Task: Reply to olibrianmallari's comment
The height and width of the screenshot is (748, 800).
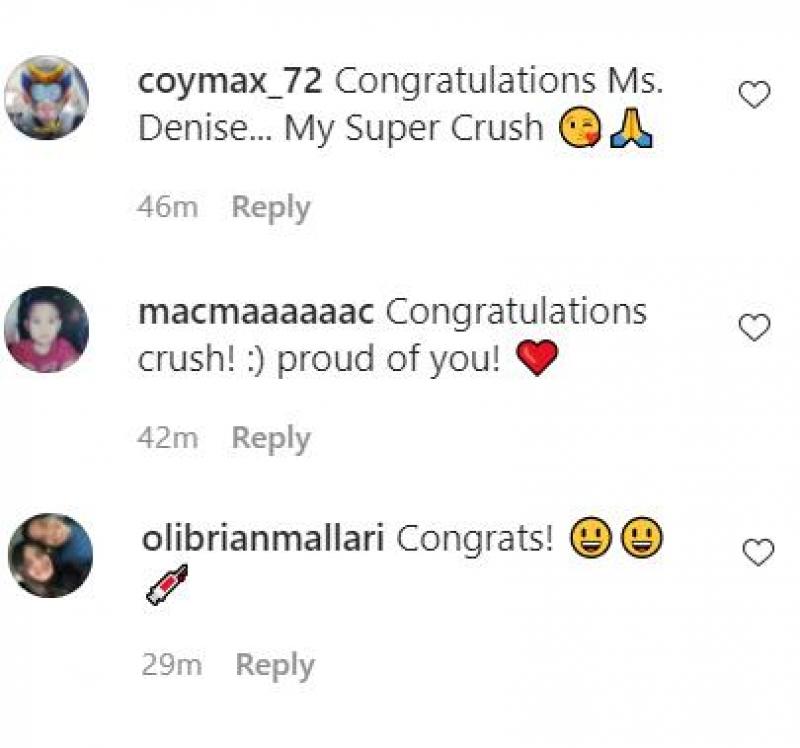Action: point(274,665)
